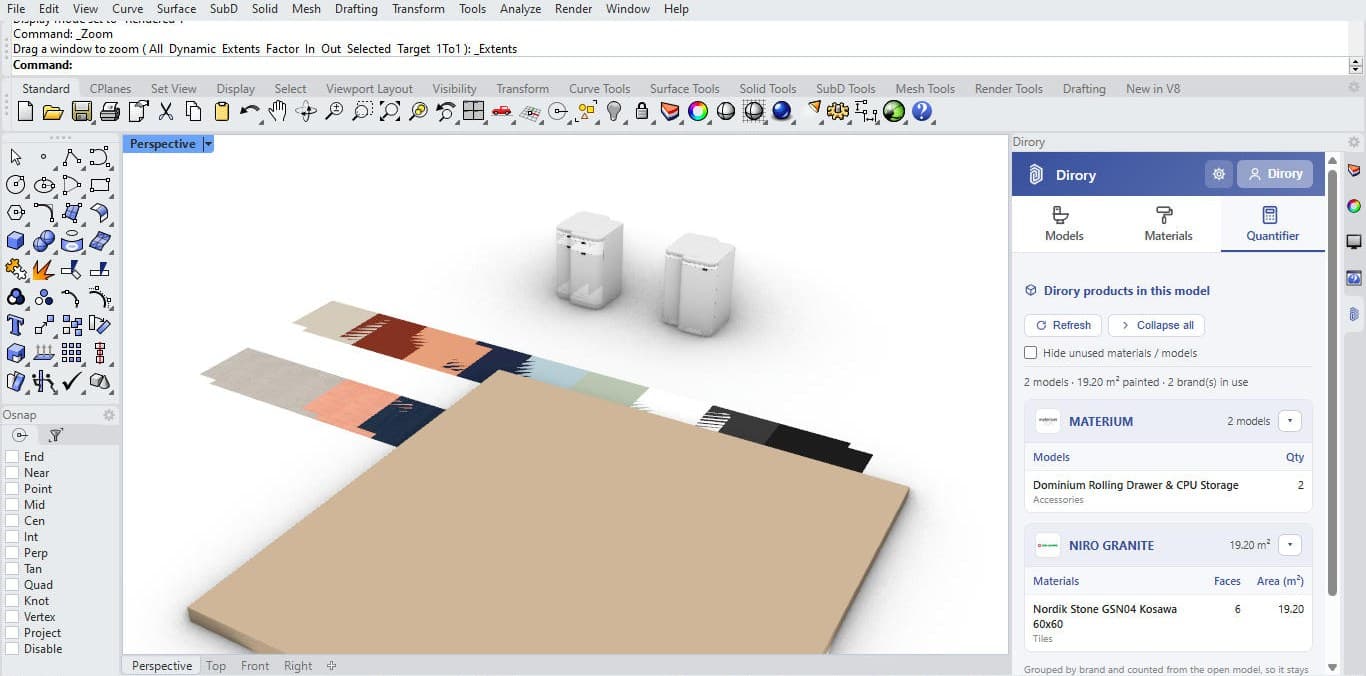Click the Dirory account button
The height and width of the screenshot is (676, 1366).
pos(1275,174)
